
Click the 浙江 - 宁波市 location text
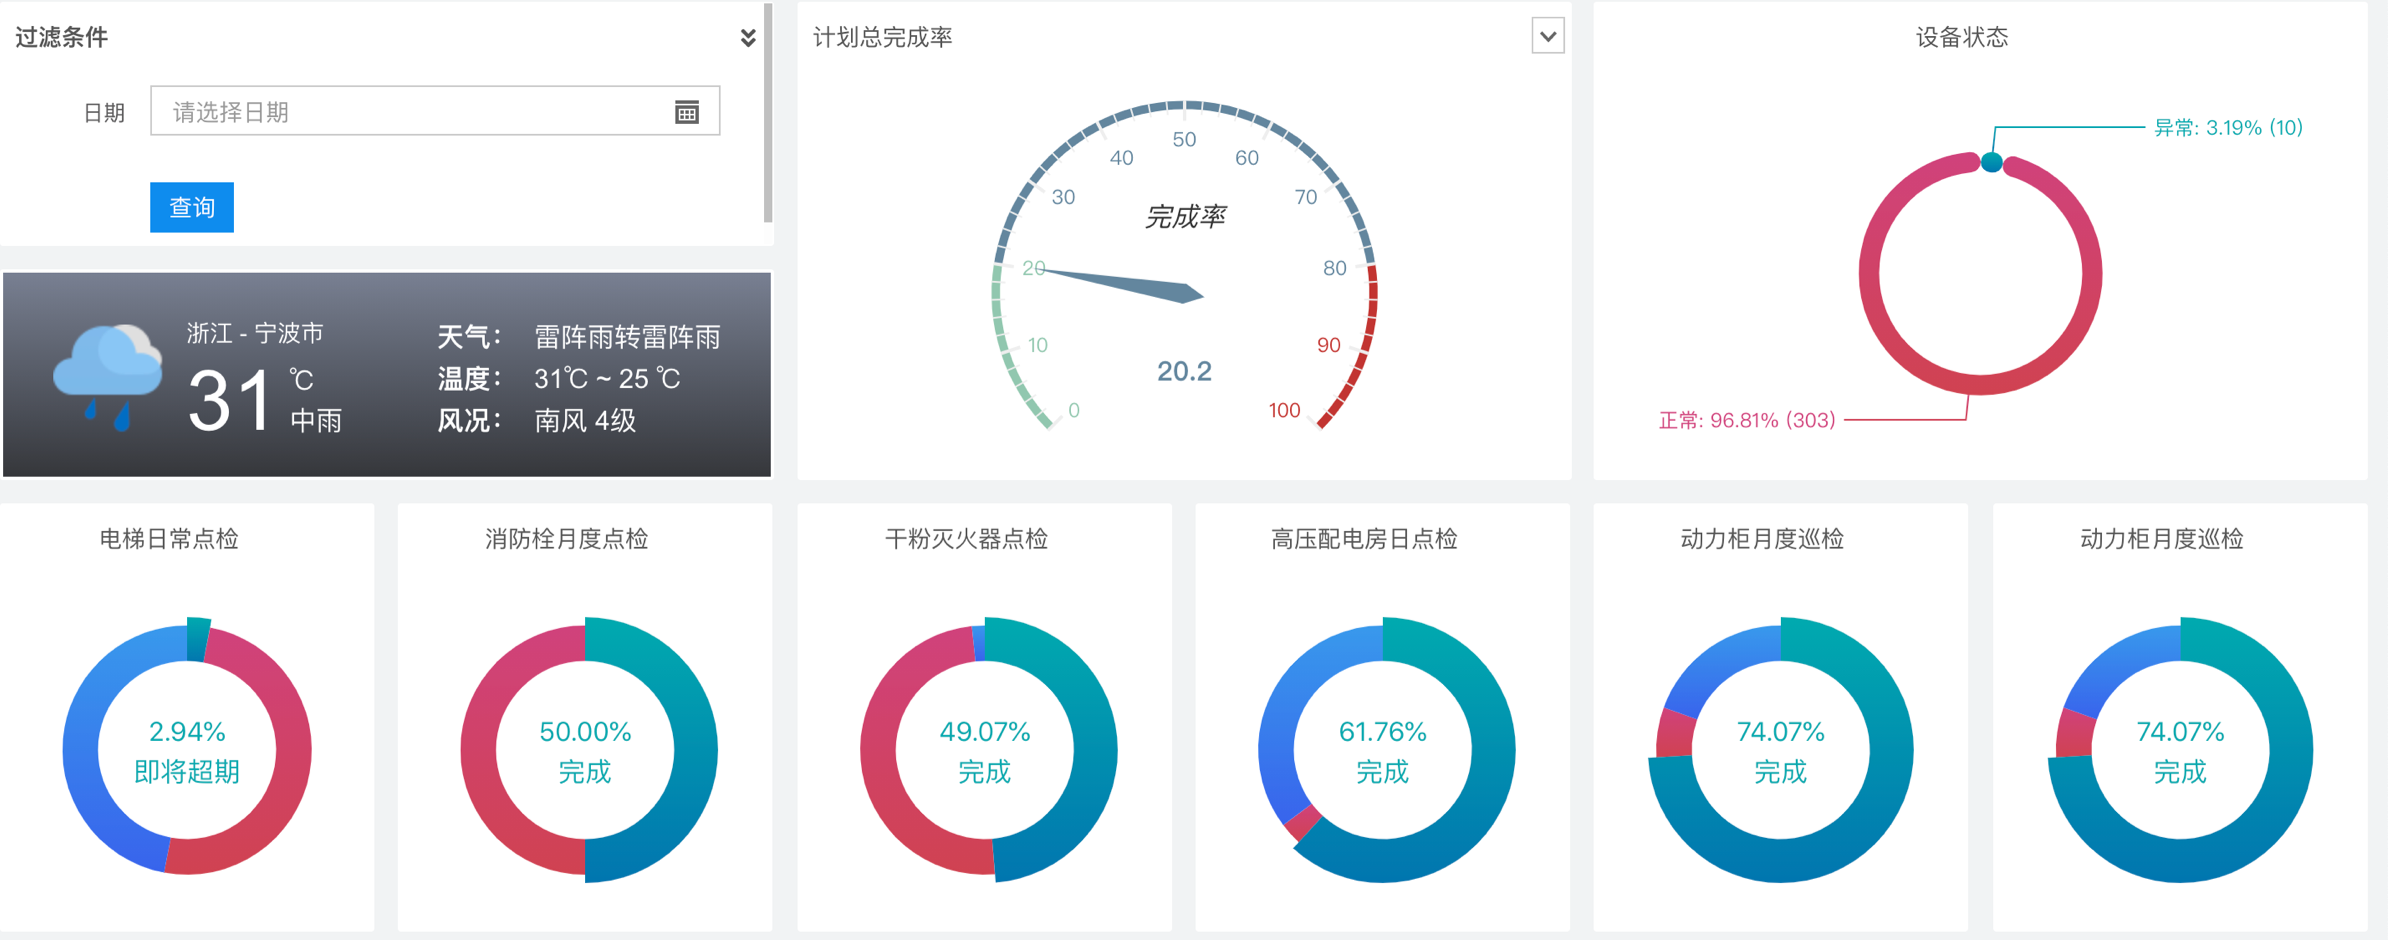[256, 333]
